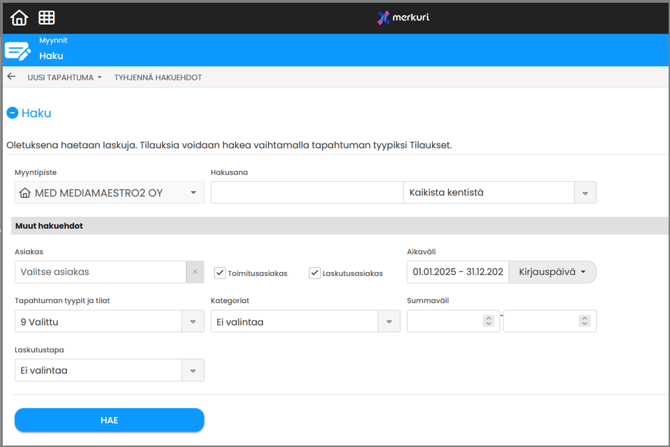Open the apps grid menu icon
The image size is (670, 447).
[47, 17]
